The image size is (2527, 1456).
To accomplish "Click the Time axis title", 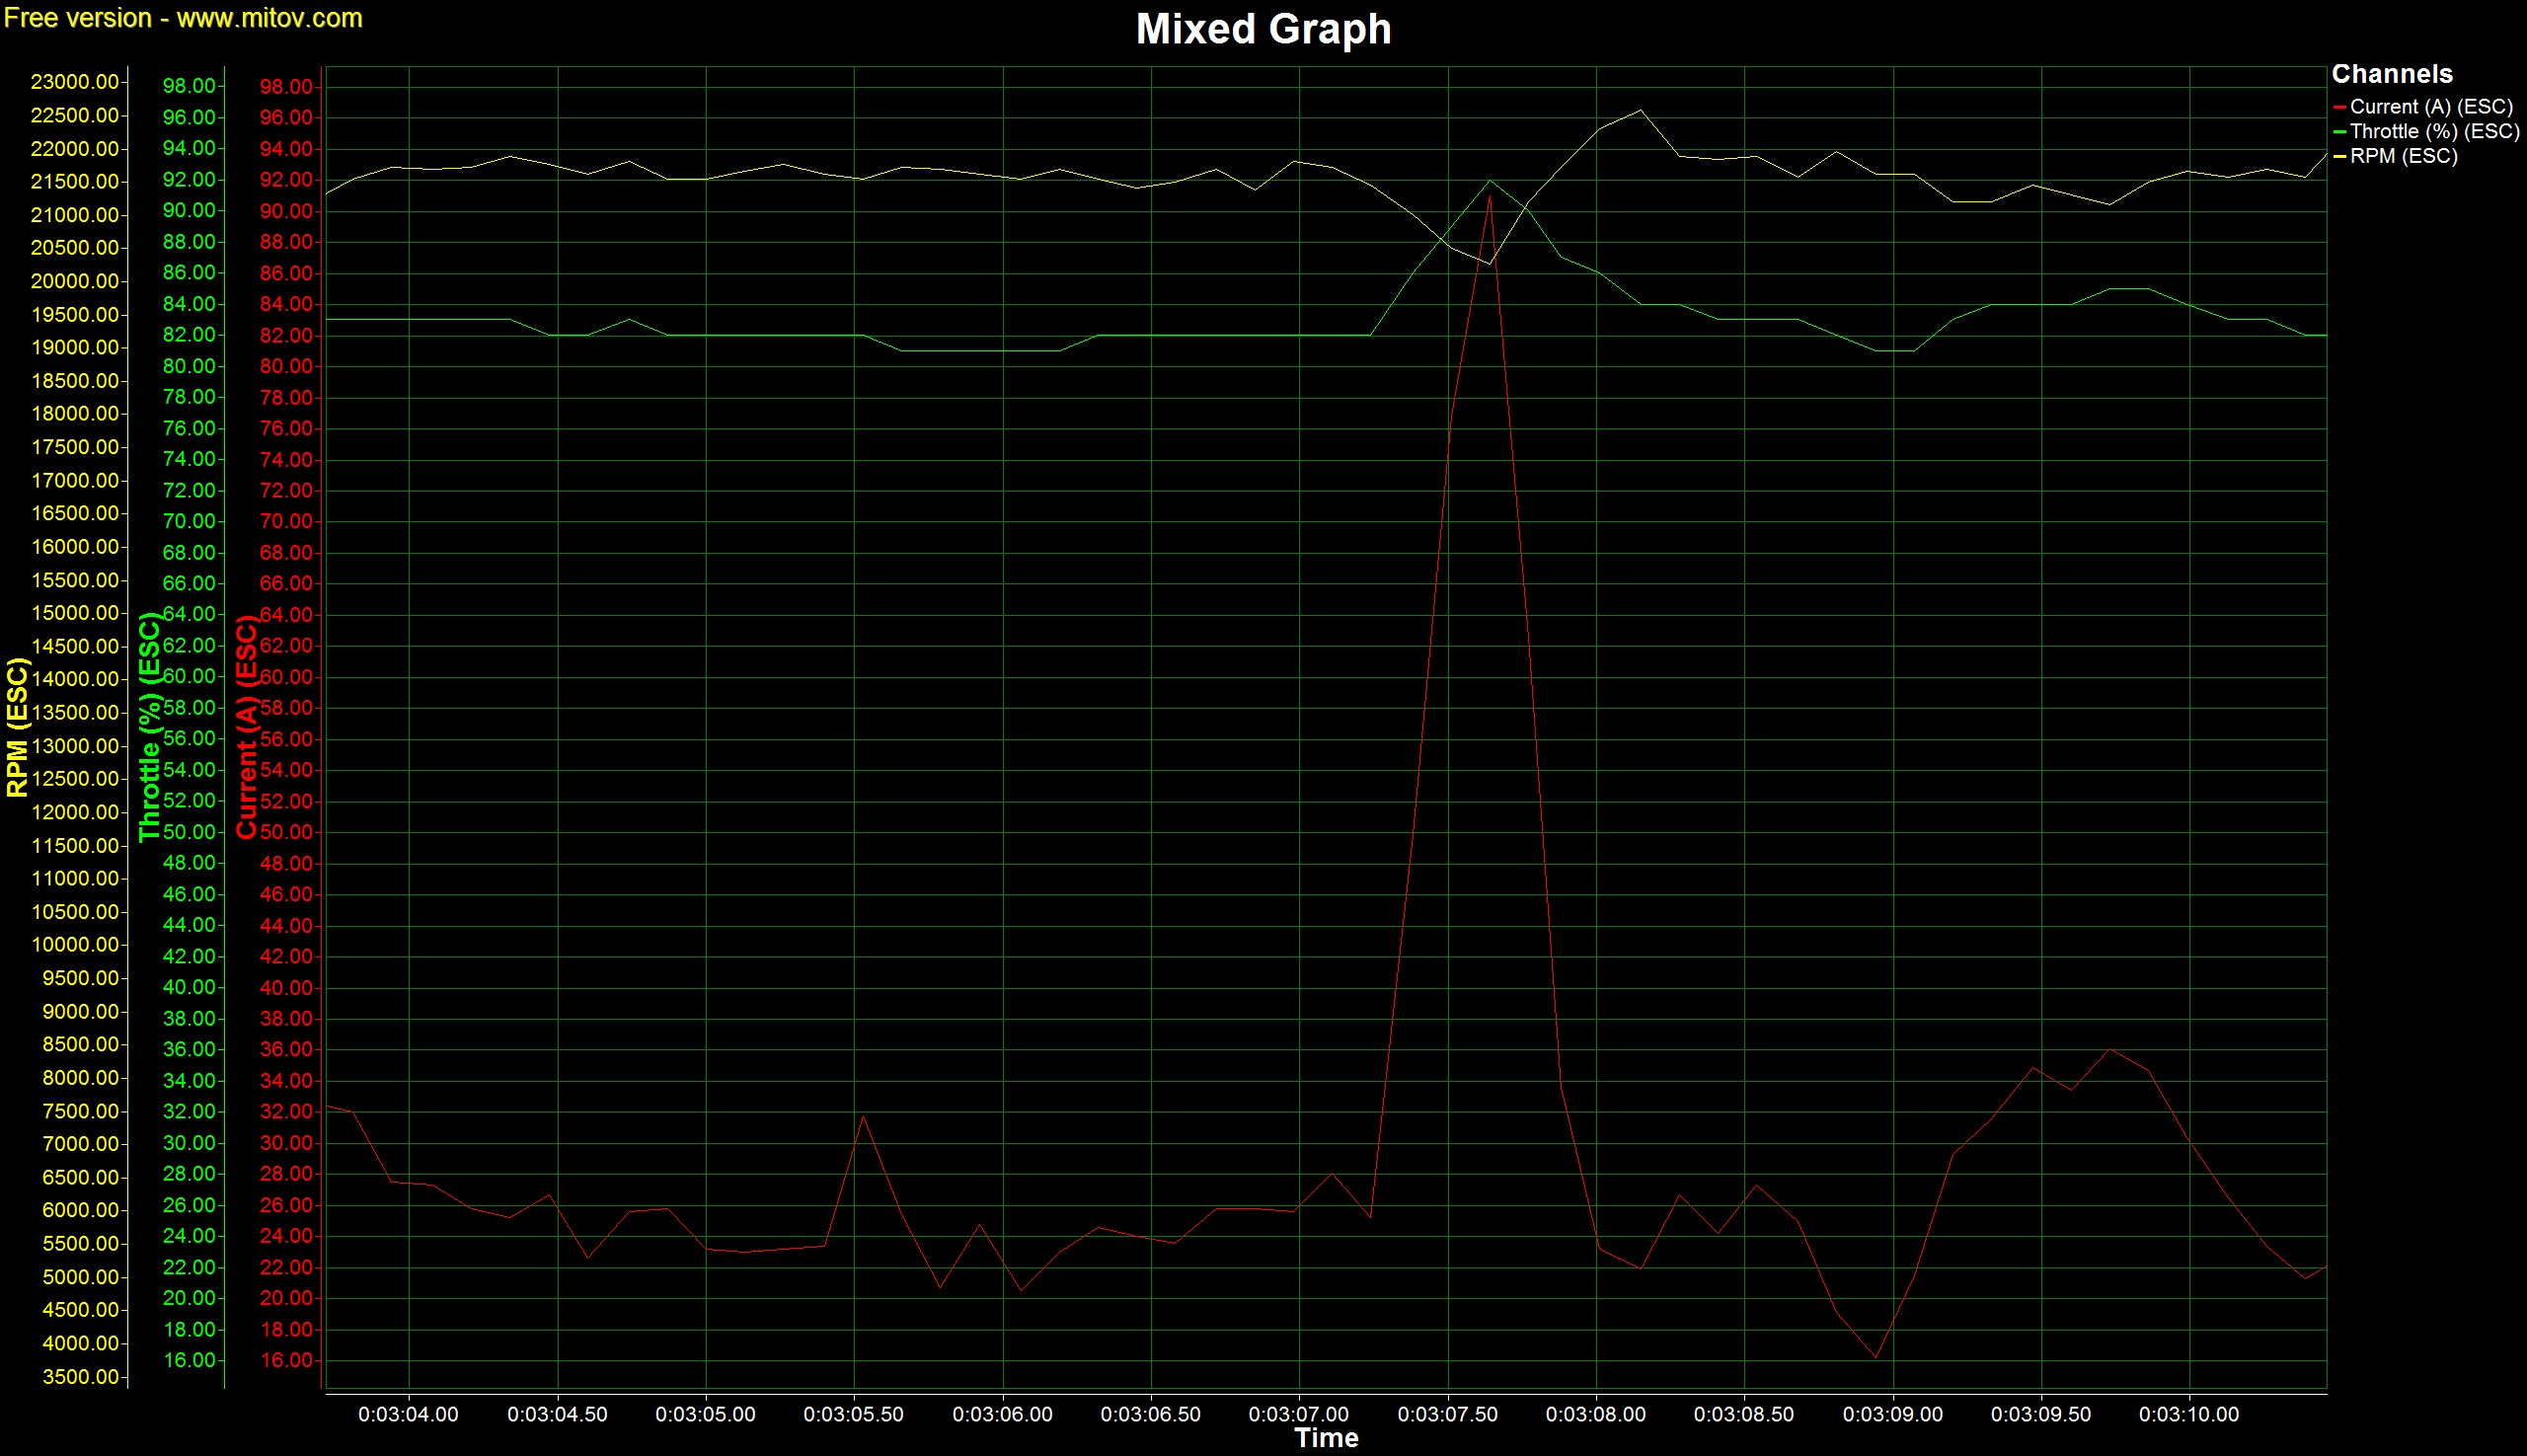I will coord(1326,1438).
